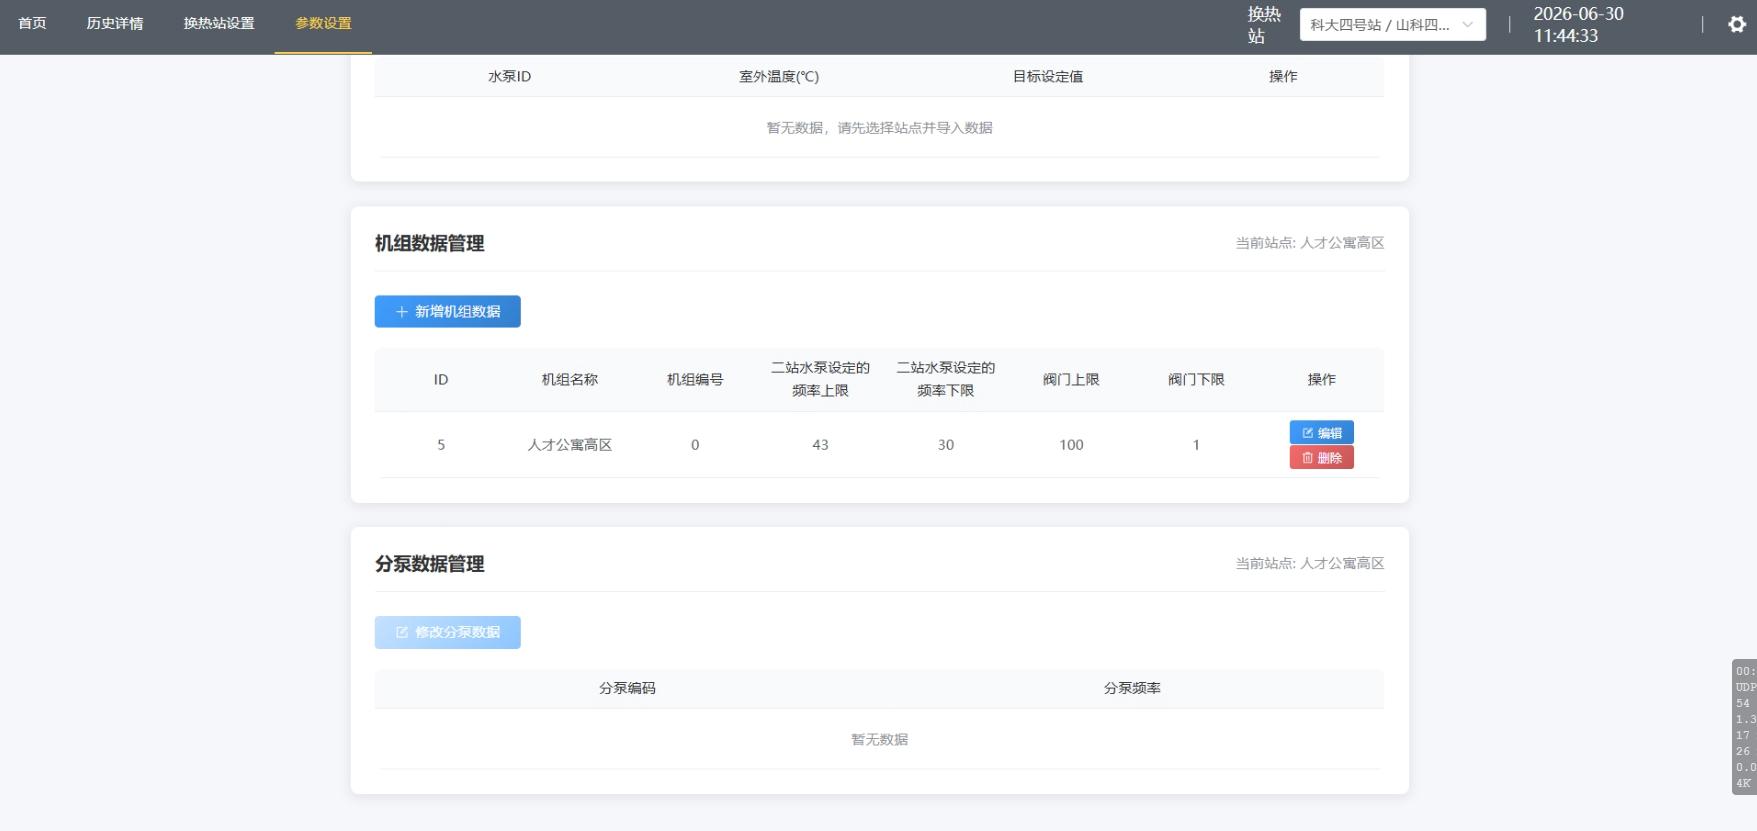Open the 换热站设置 tab
Image resolution: width=1757 pixels, height=831 pixels.
pyautogui.click(x=219, y=23)
